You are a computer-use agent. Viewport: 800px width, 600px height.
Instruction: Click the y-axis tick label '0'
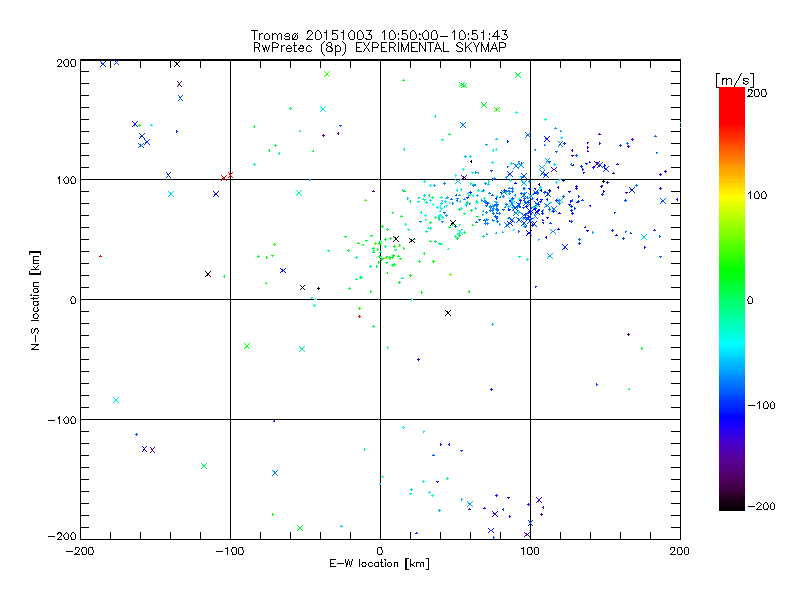point(72,300)
